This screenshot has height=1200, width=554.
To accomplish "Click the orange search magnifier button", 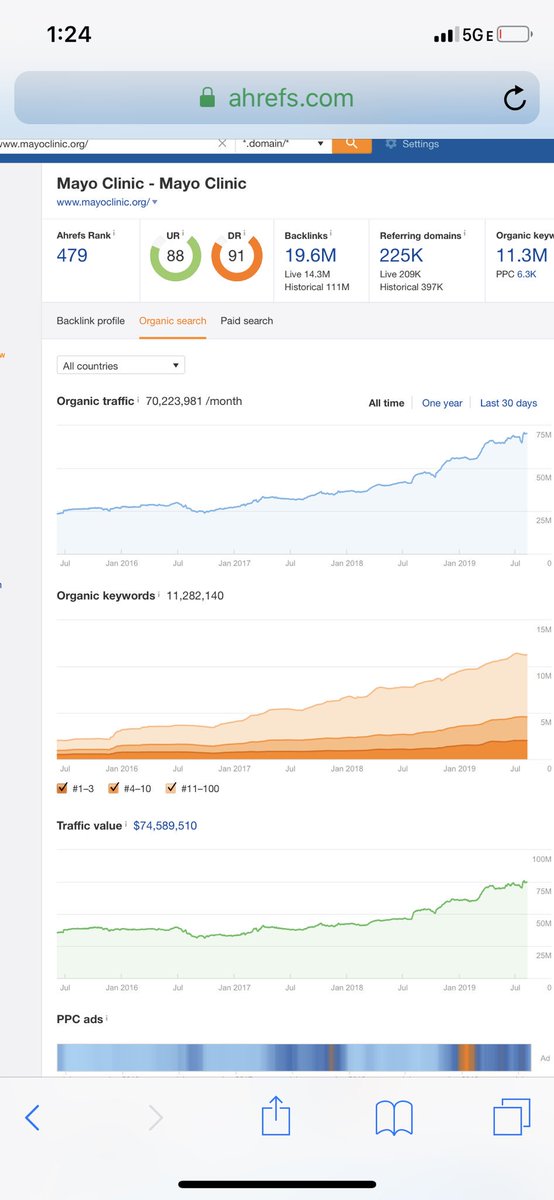I will 351,144.
